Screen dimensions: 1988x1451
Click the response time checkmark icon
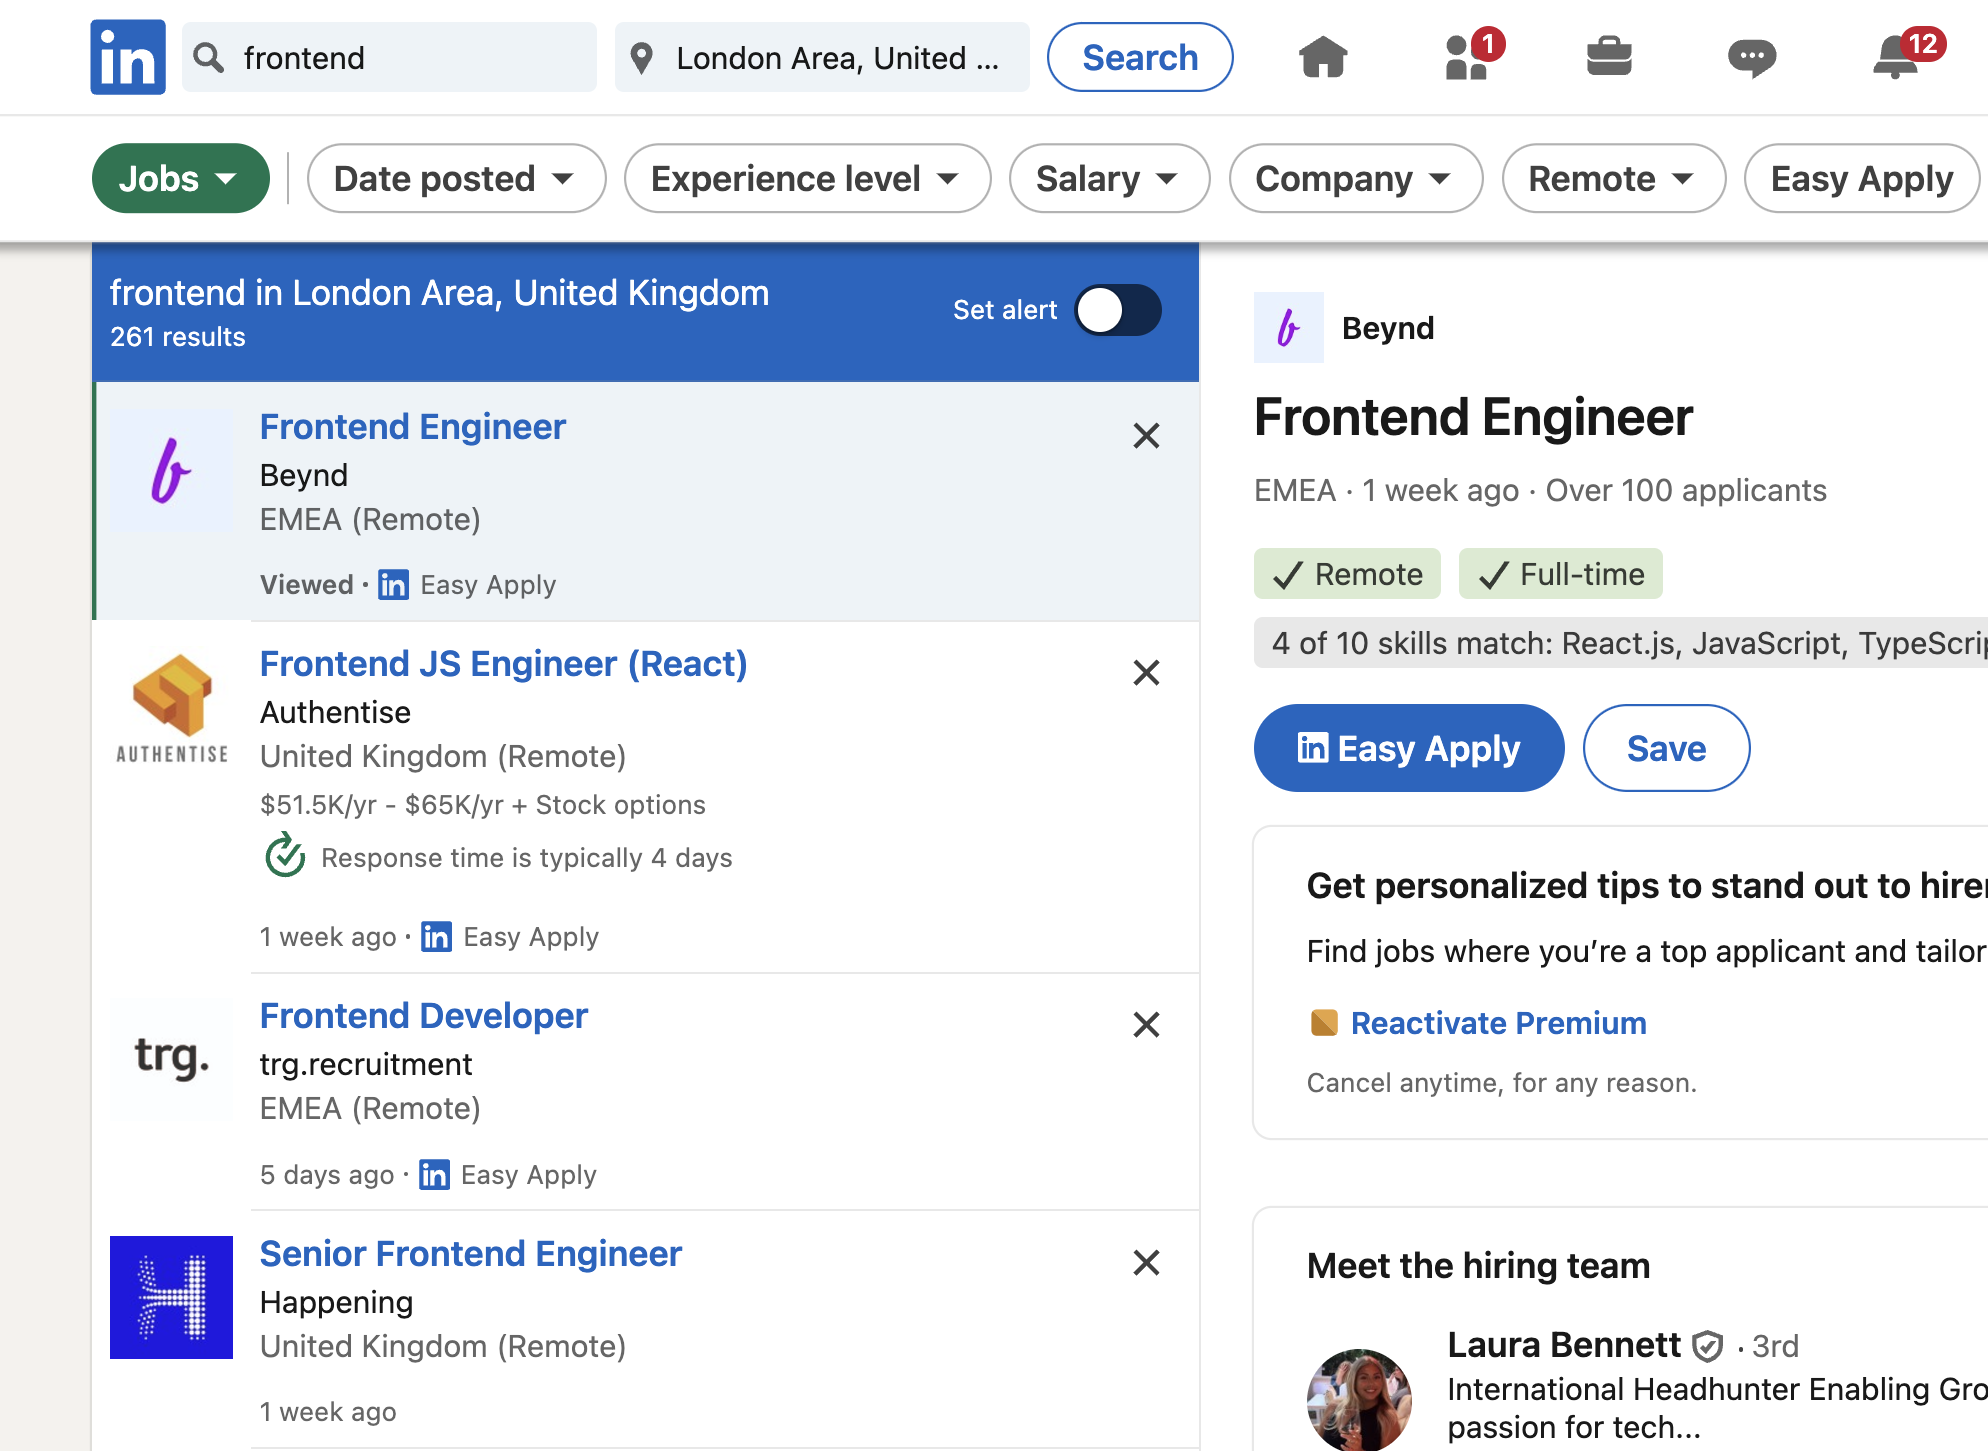click(x=285, y=855)
